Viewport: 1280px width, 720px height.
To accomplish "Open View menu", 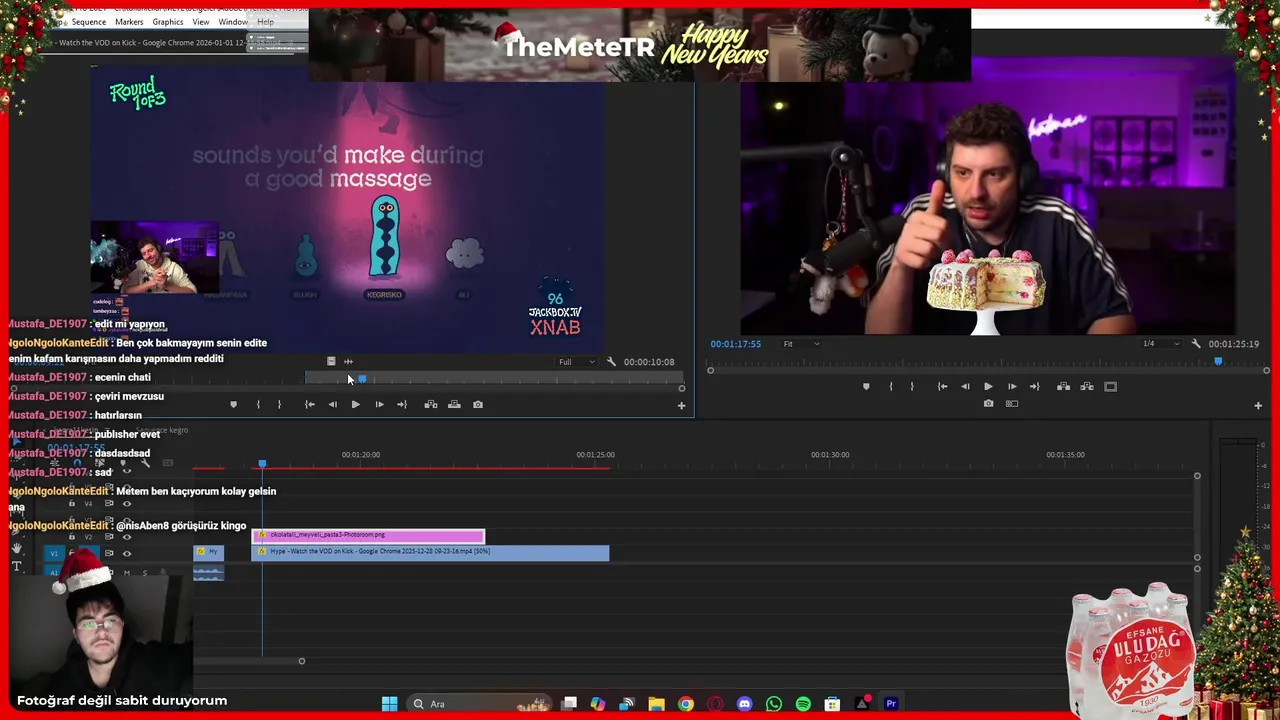I will click(201, 22).
